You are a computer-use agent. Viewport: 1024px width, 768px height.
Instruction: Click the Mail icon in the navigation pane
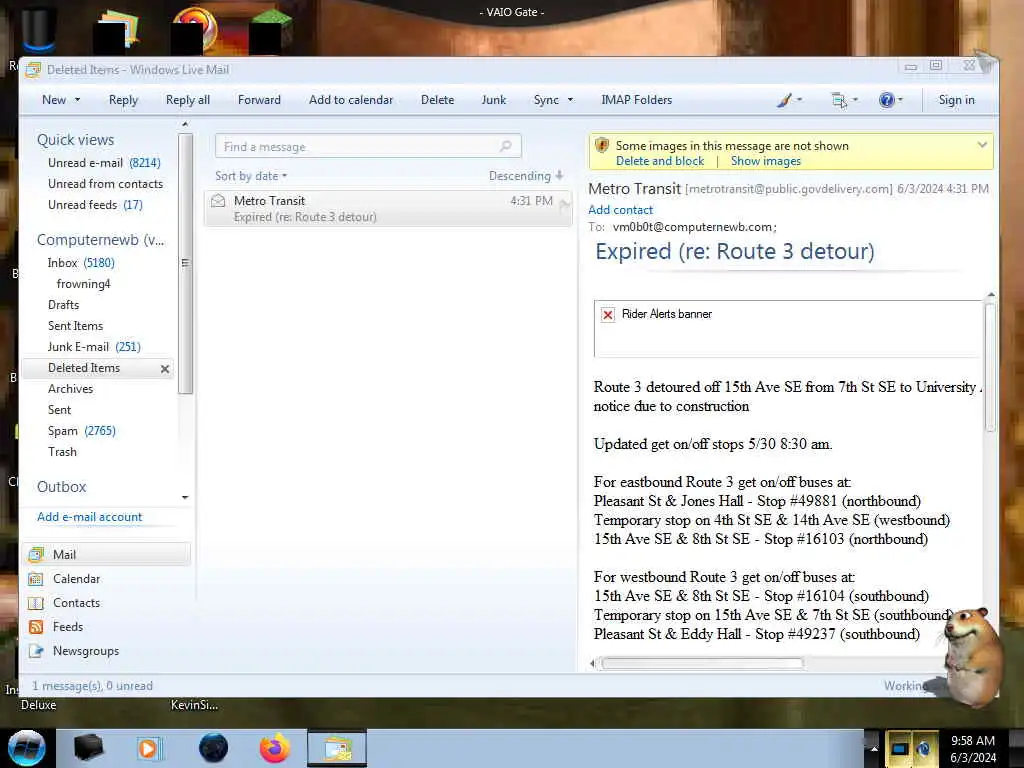pos(36,554)
